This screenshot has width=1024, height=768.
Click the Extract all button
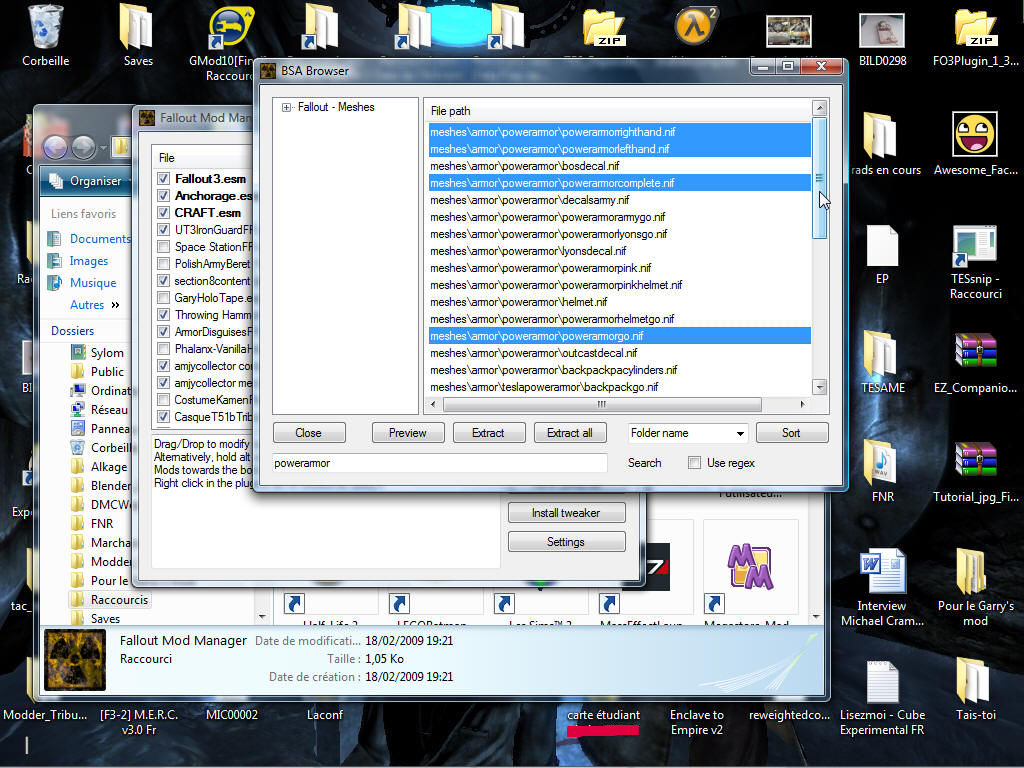pos(569,433)
